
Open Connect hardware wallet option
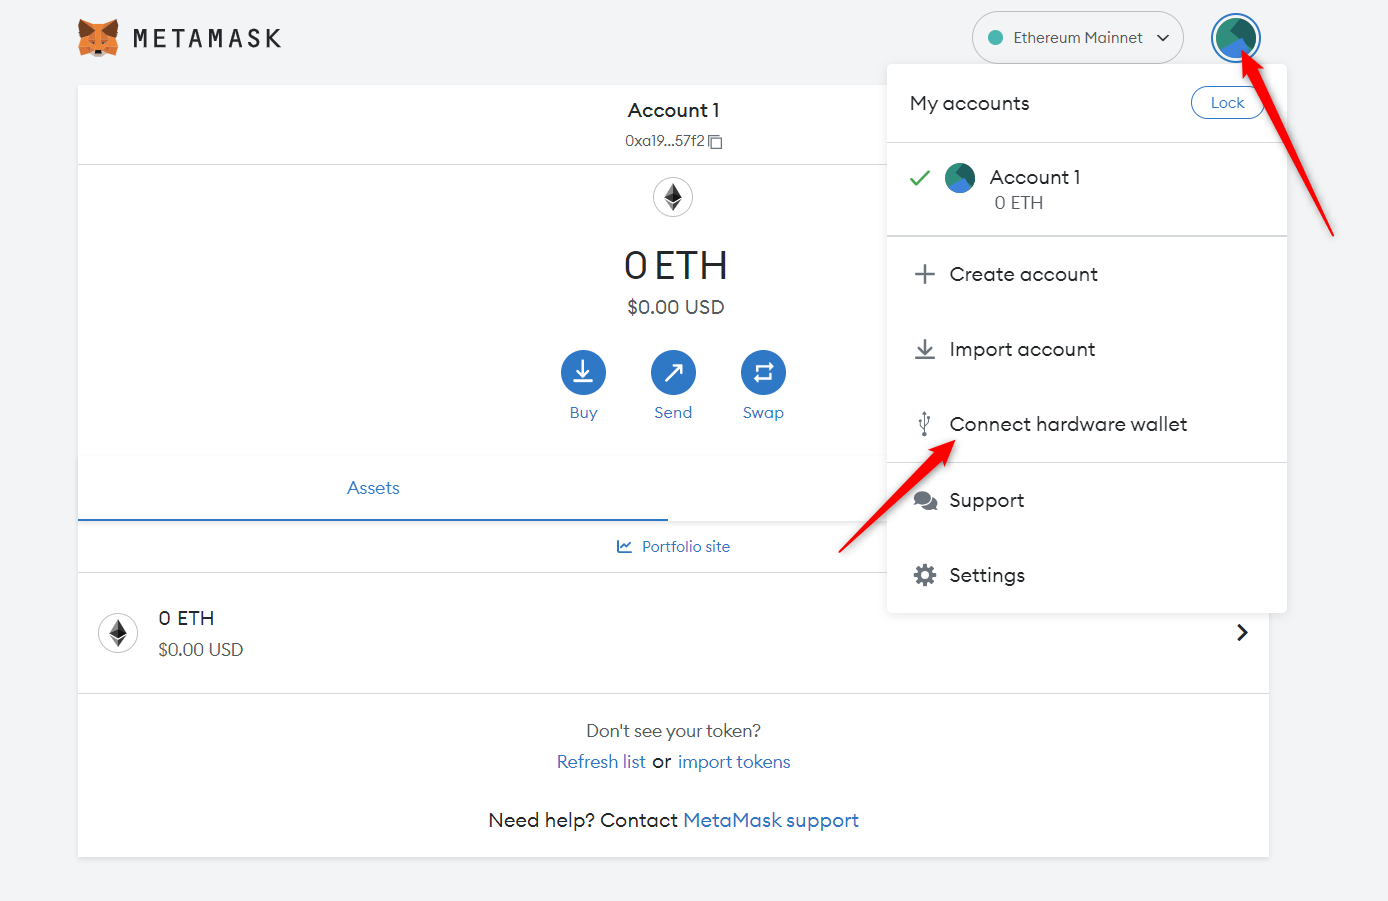pos(1068,424)
